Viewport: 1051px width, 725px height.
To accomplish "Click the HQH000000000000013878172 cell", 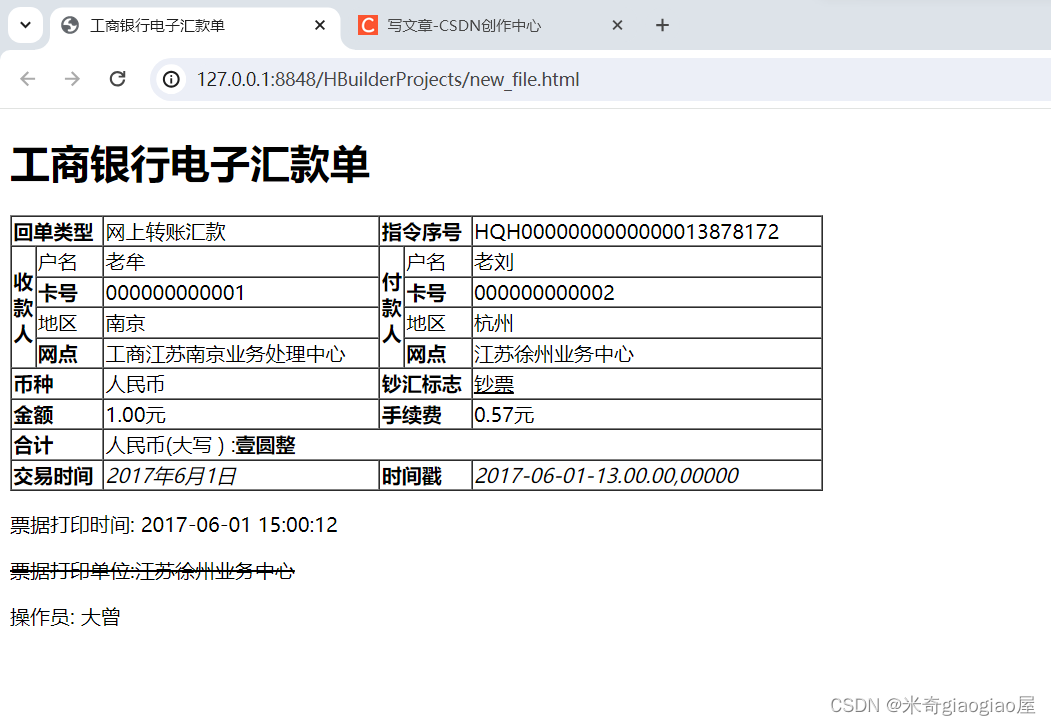I will click(647, 232).
